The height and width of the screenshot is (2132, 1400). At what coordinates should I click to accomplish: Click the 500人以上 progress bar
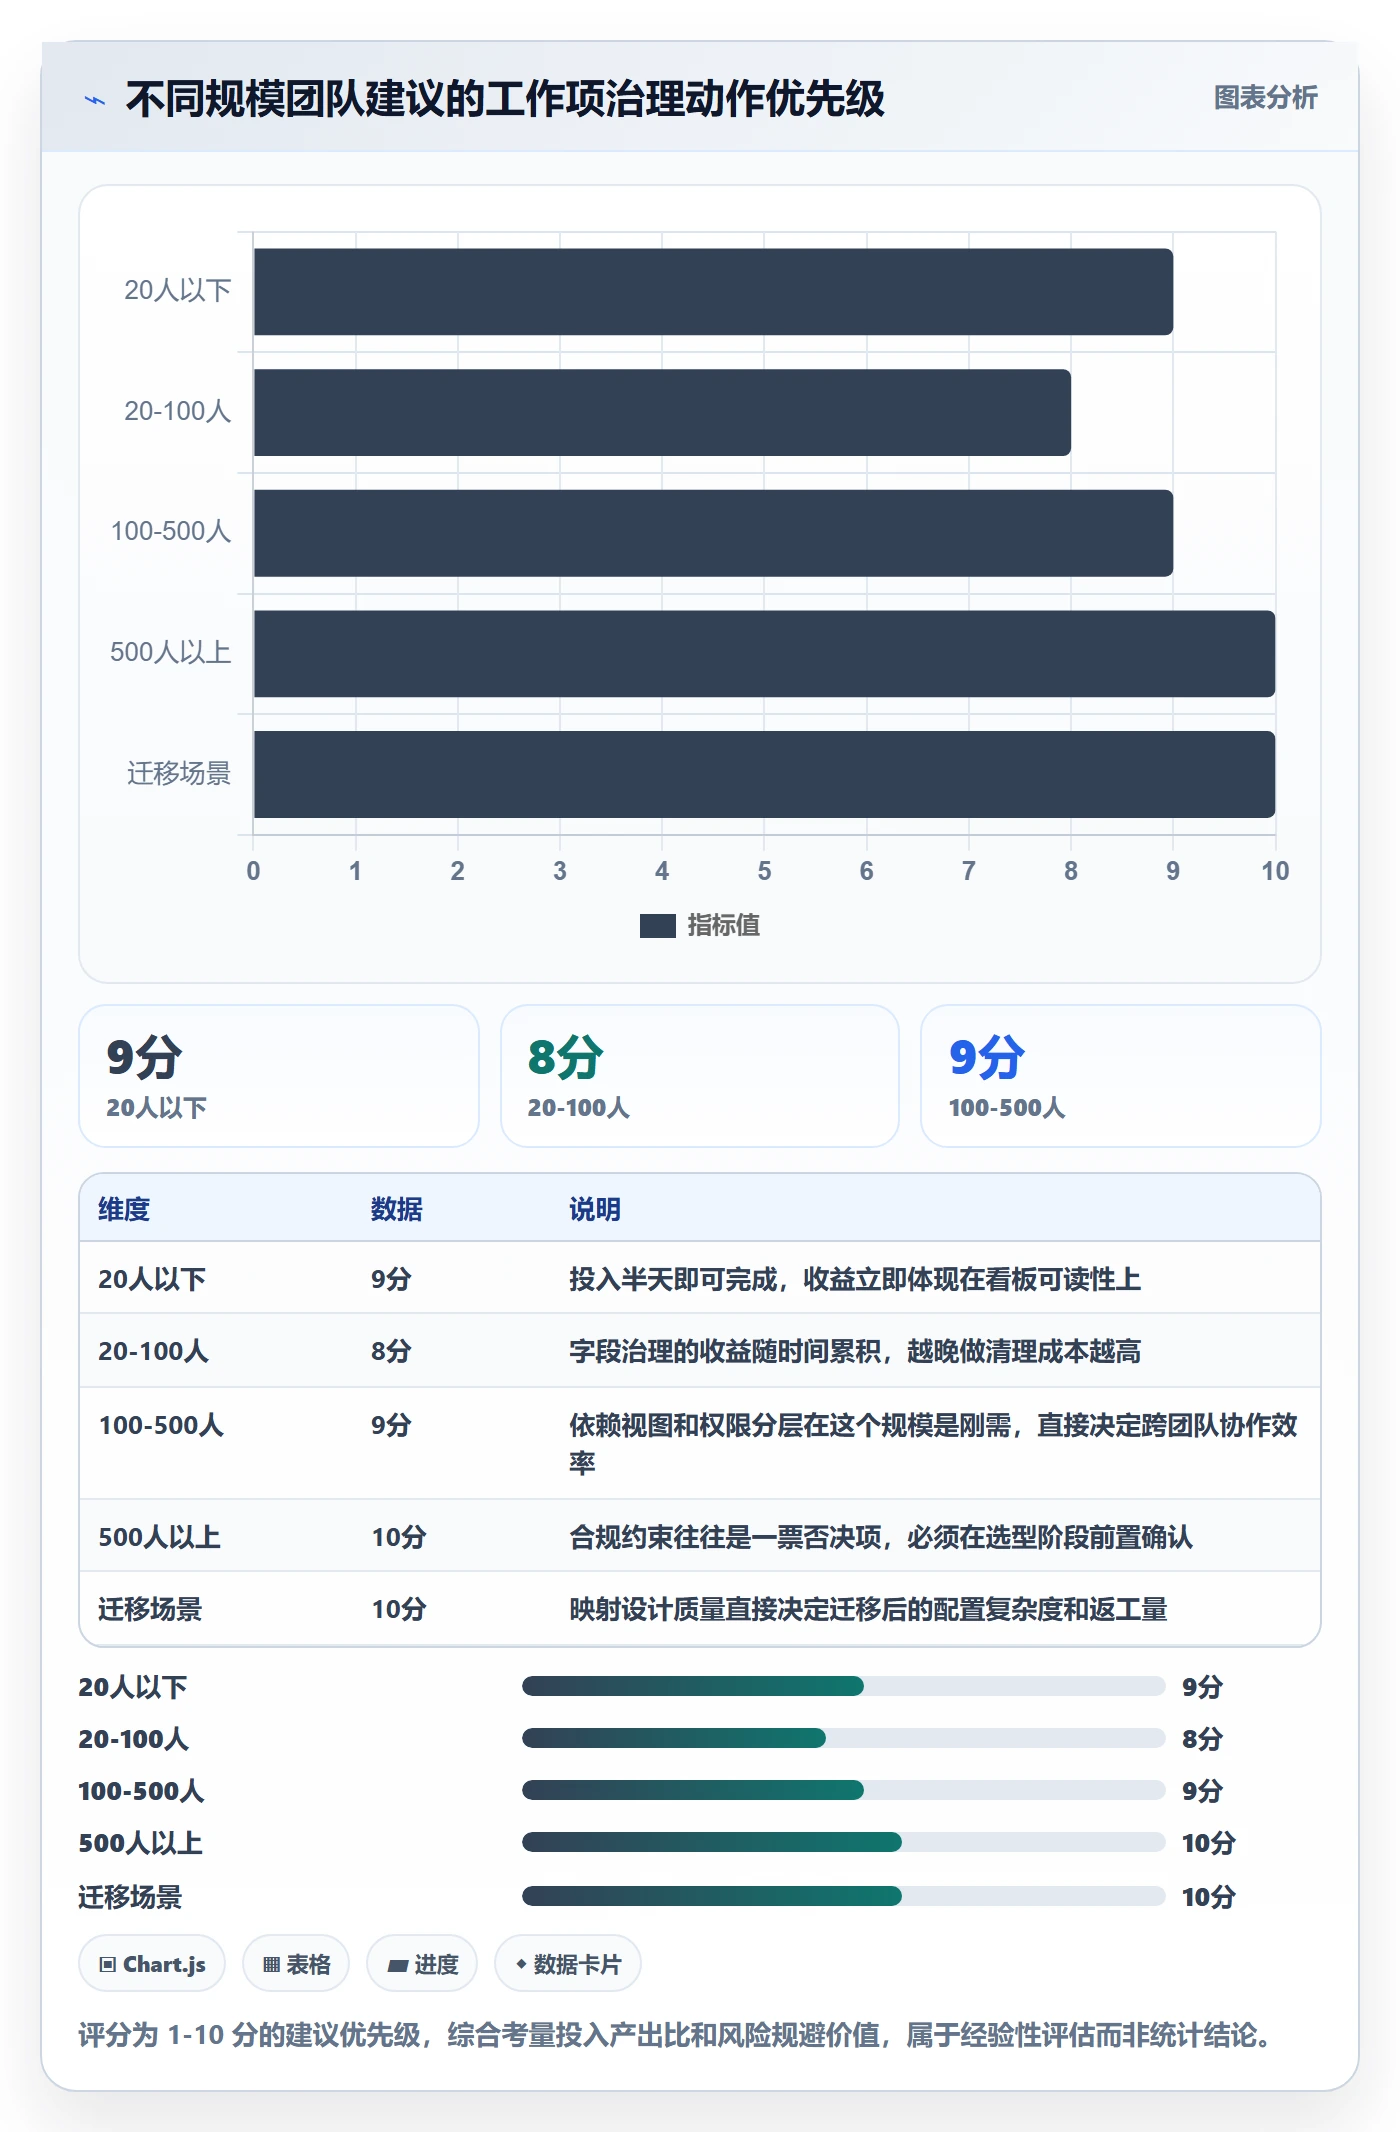coord(843,1842)
